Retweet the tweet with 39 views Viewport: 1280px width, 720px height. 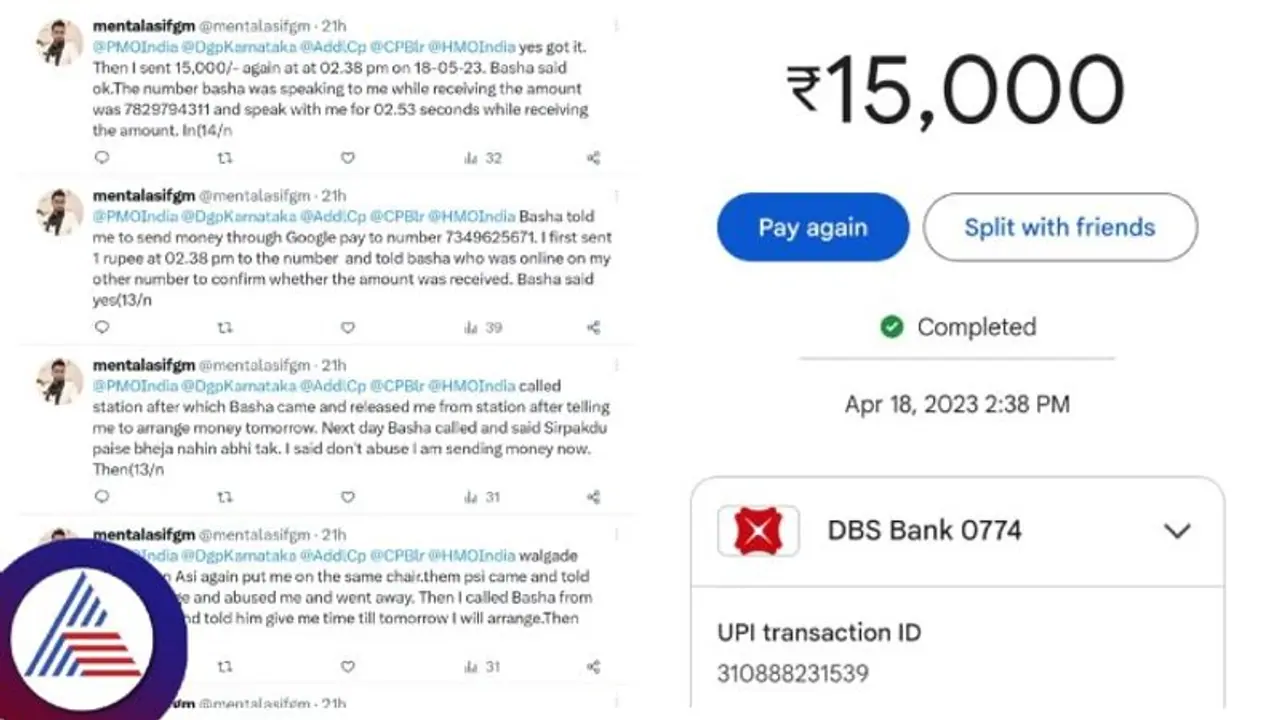[226, 327]
